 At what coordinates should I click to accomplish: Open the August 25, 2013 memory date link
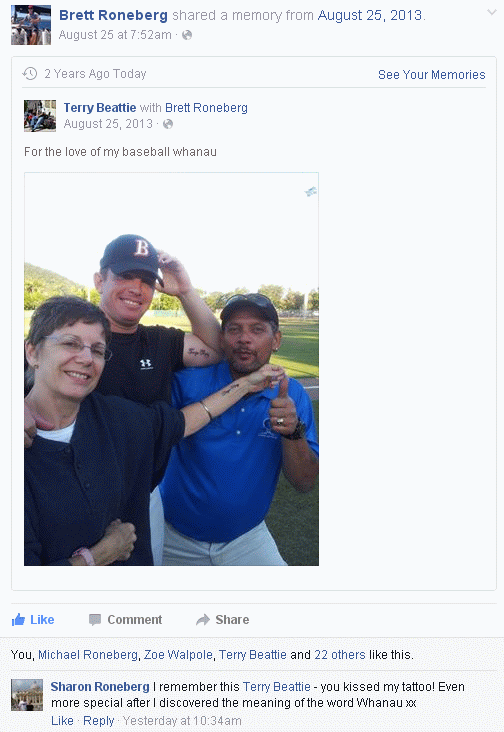coord(371,15)
